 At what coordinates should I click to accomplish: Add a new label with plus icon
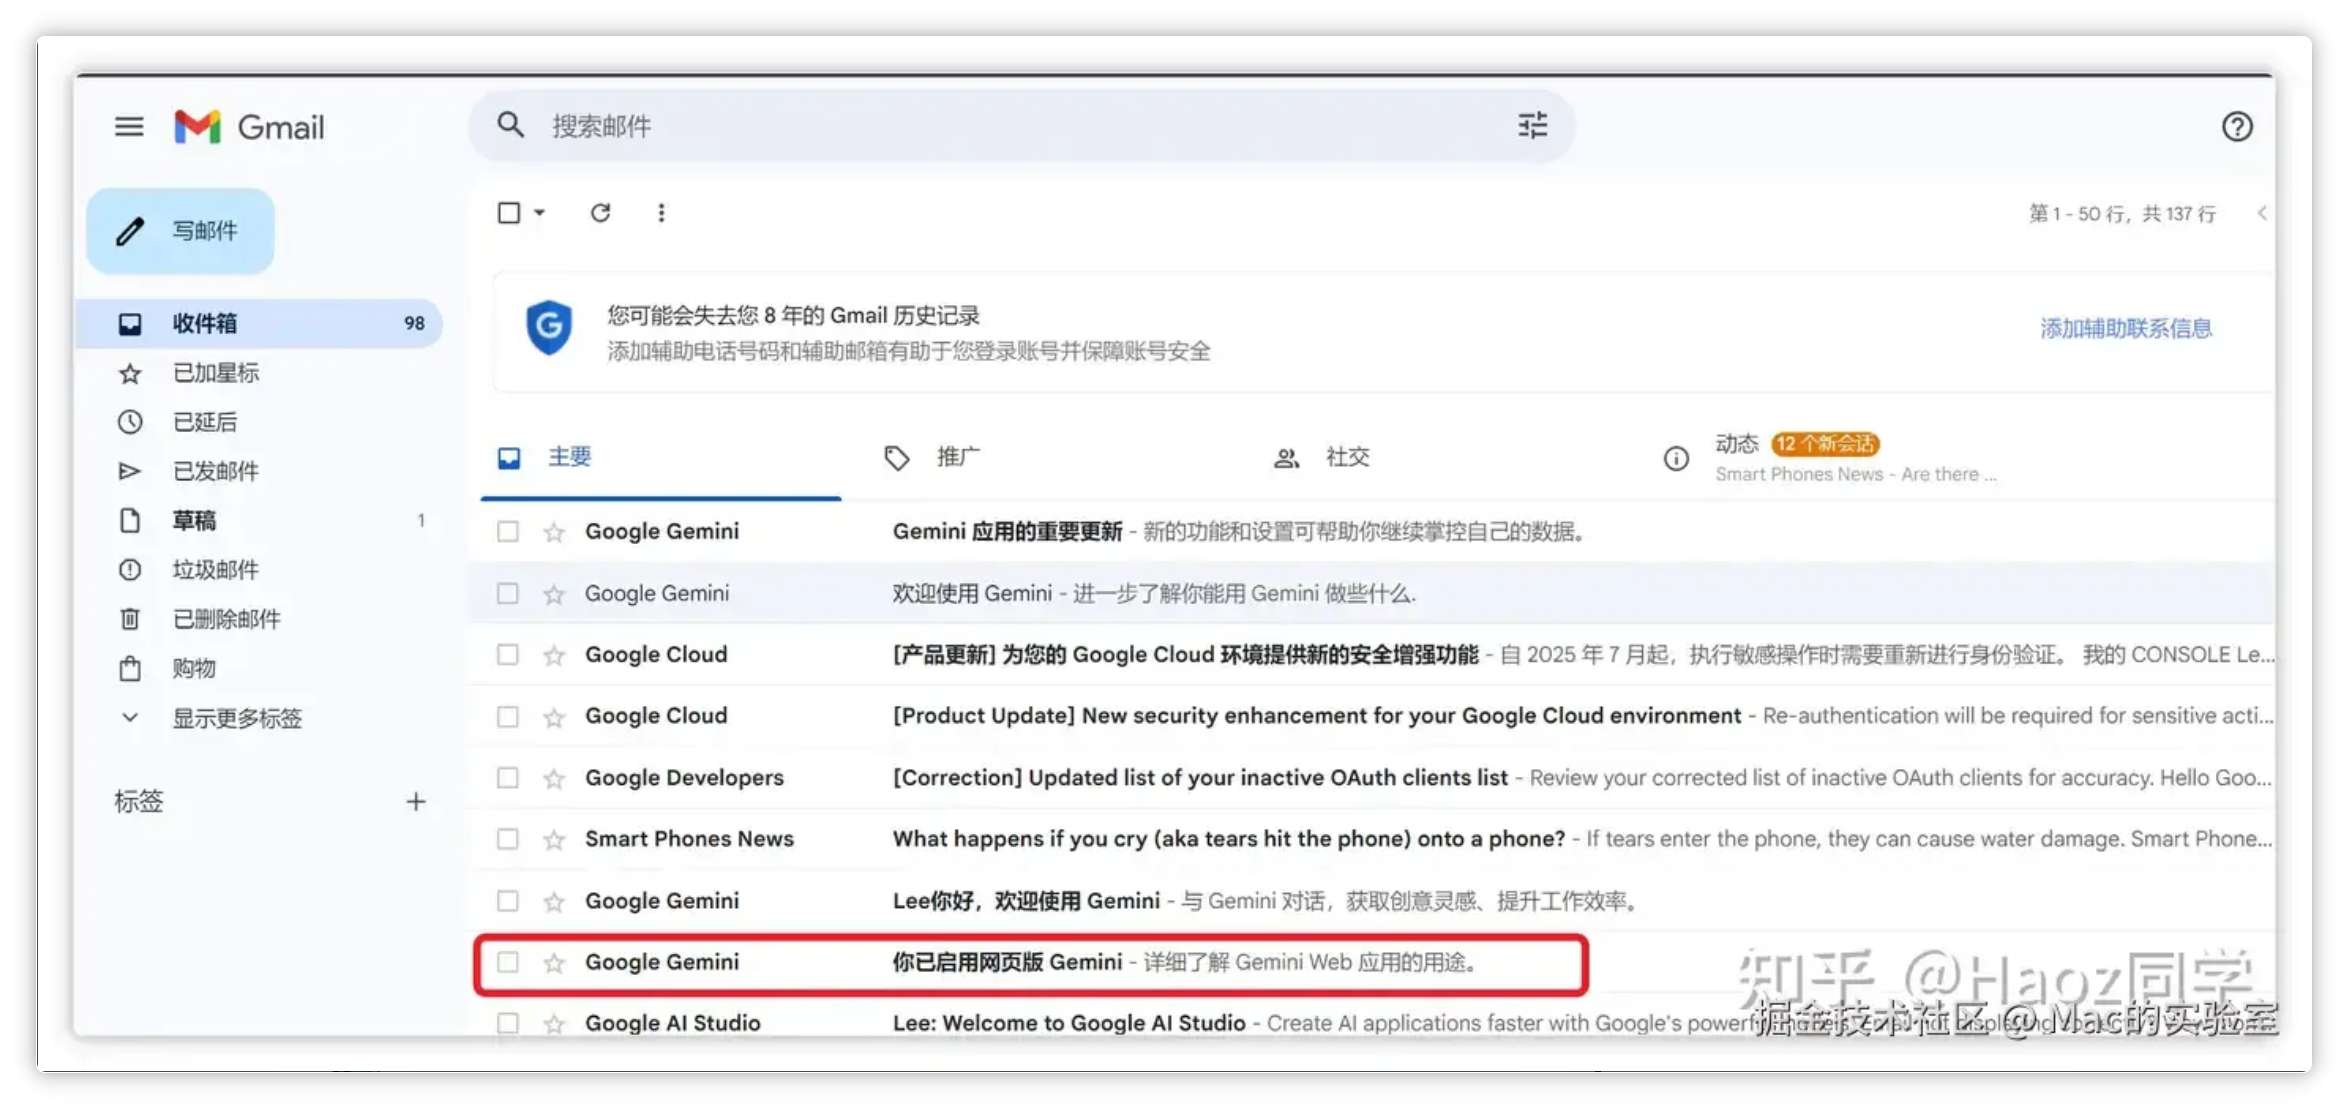pos(416,801)
